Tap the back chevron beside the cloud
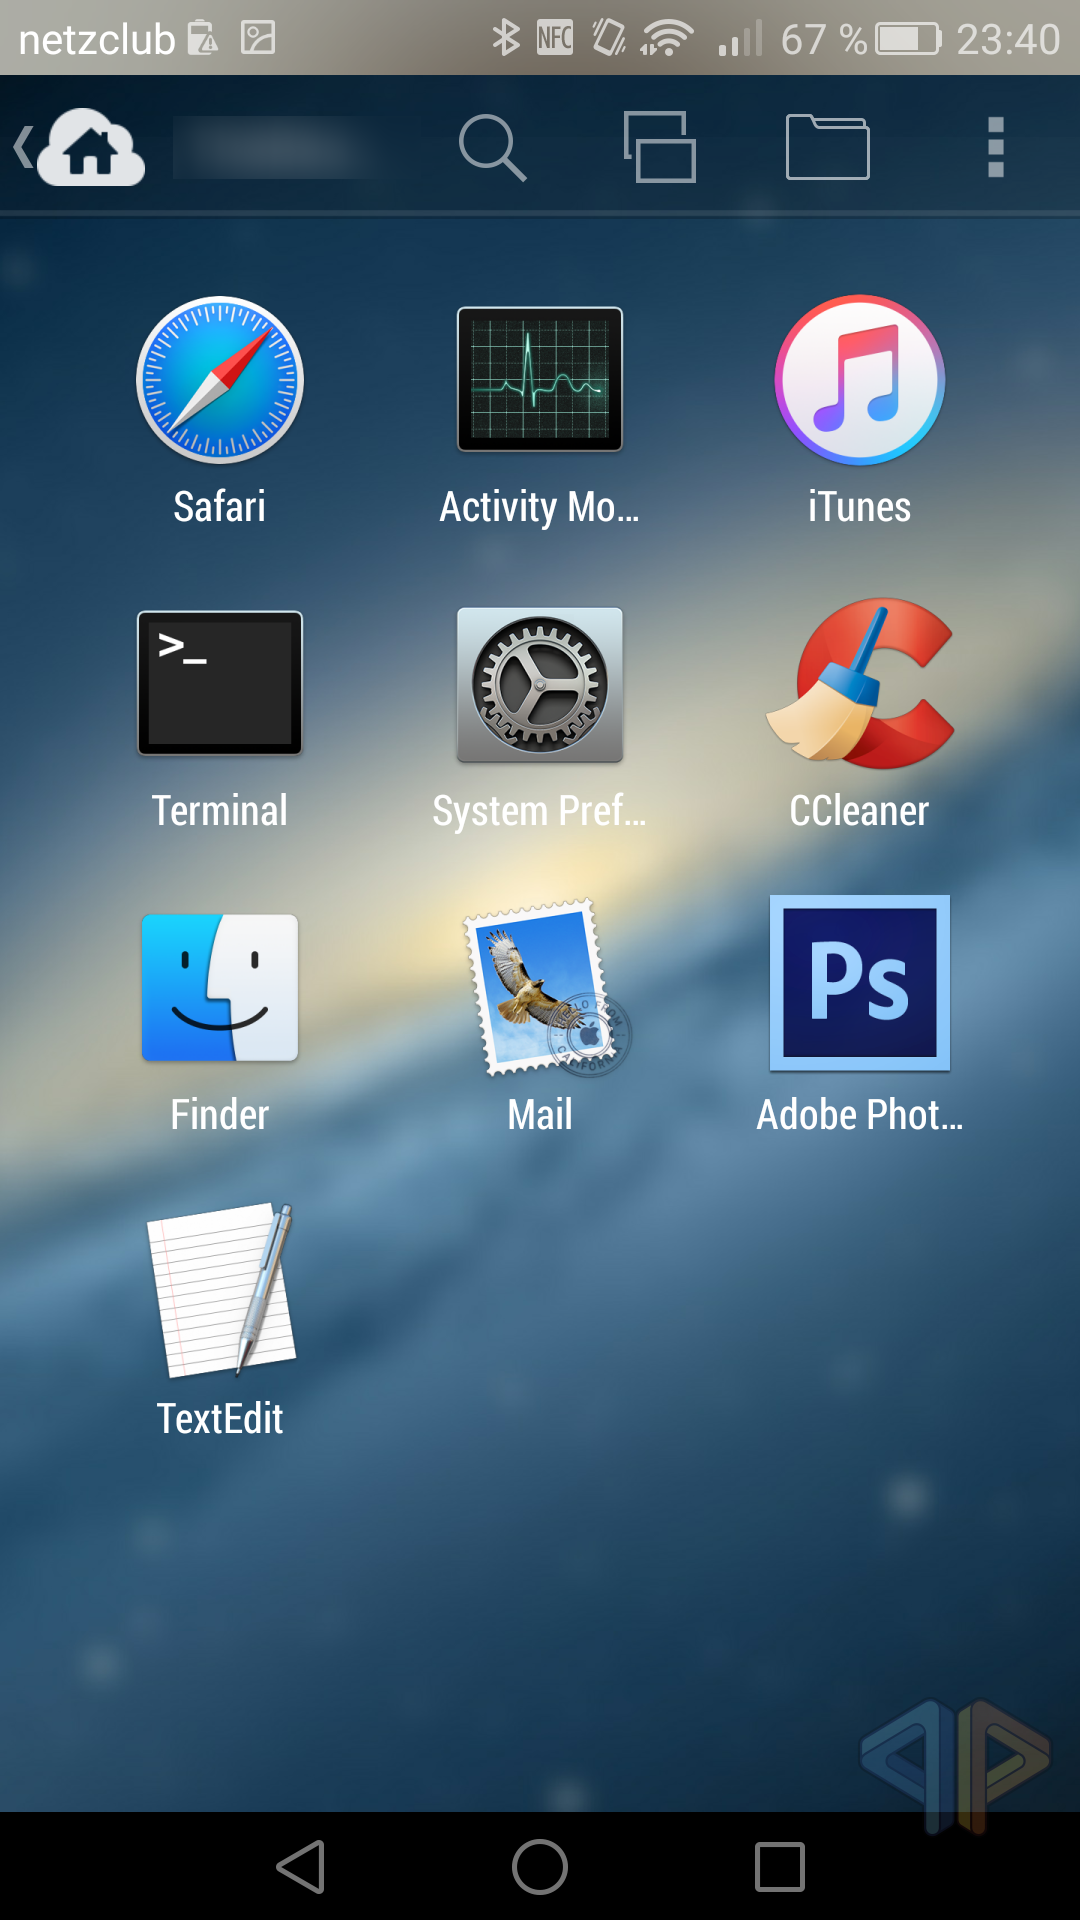This screenshot has width=1080, height=1920. [22, 148]
